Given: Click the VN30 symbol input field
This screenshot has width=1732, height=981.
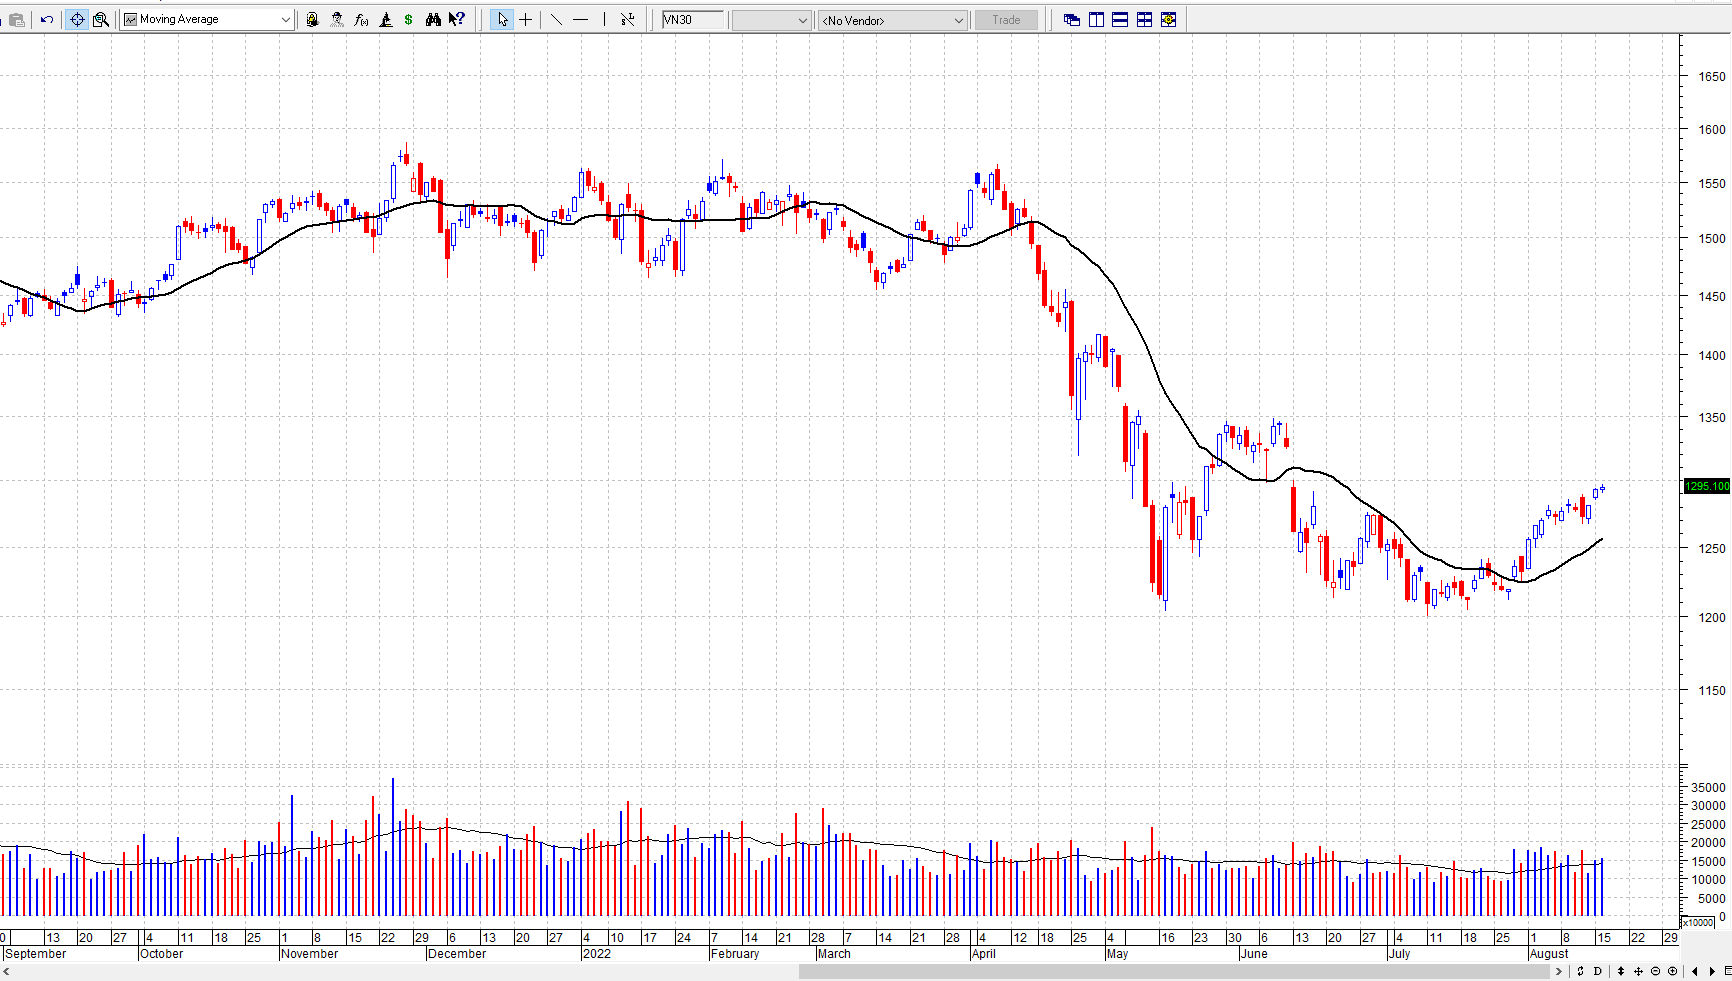Looking at the screenshot, I should 693,20.
